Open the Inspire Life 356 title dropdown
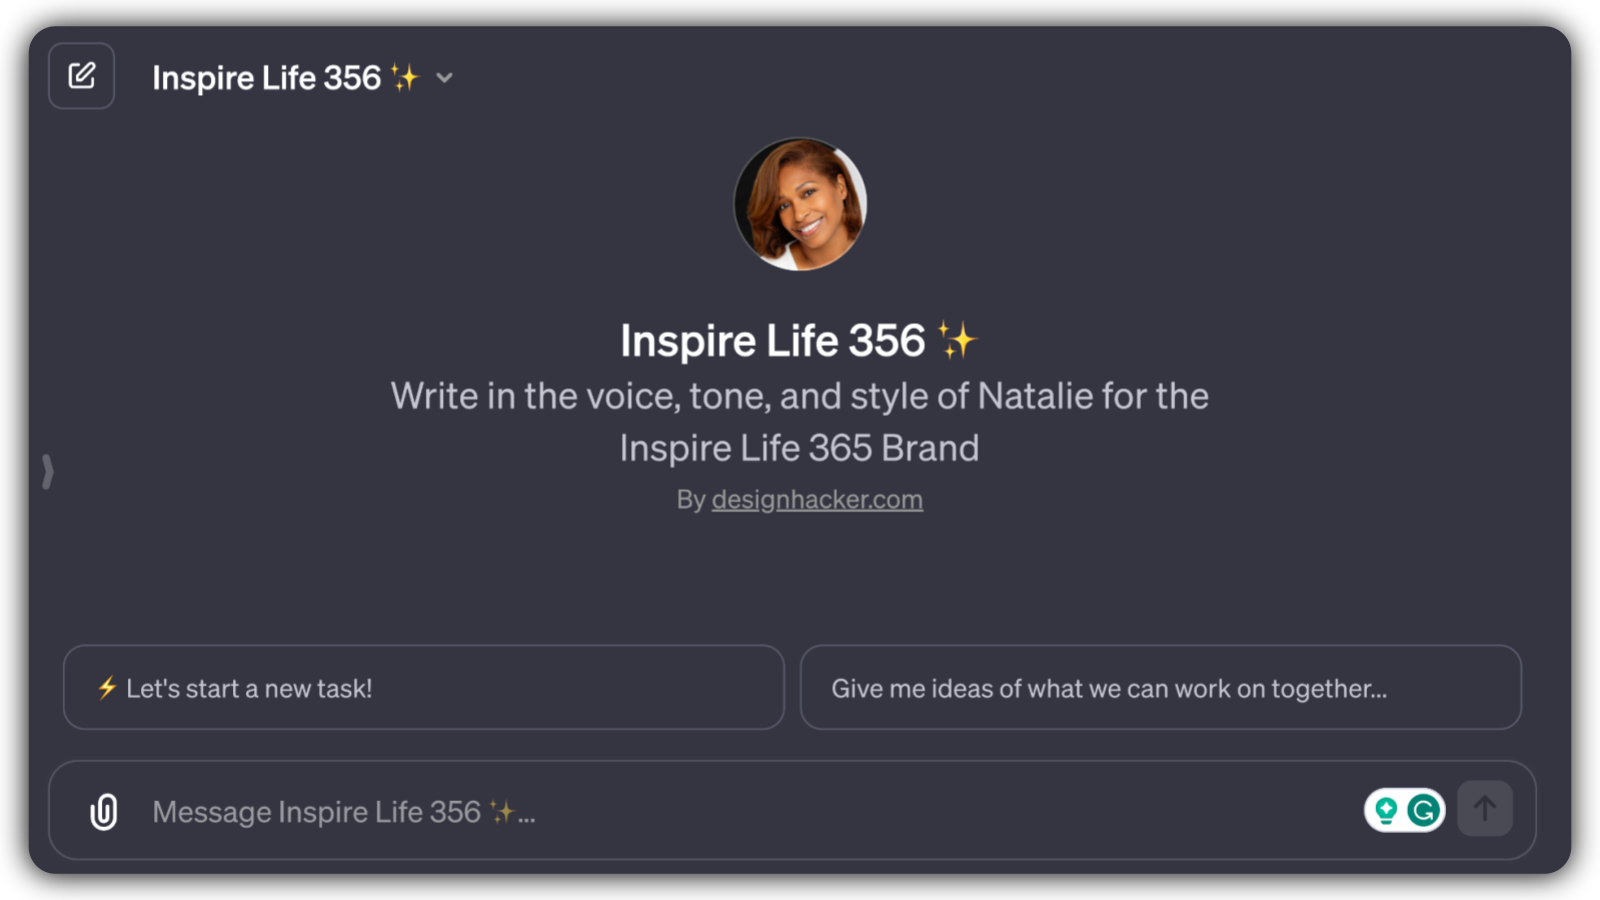The width and height of the screenshot is (1600, 900). [x=445, y=78]
